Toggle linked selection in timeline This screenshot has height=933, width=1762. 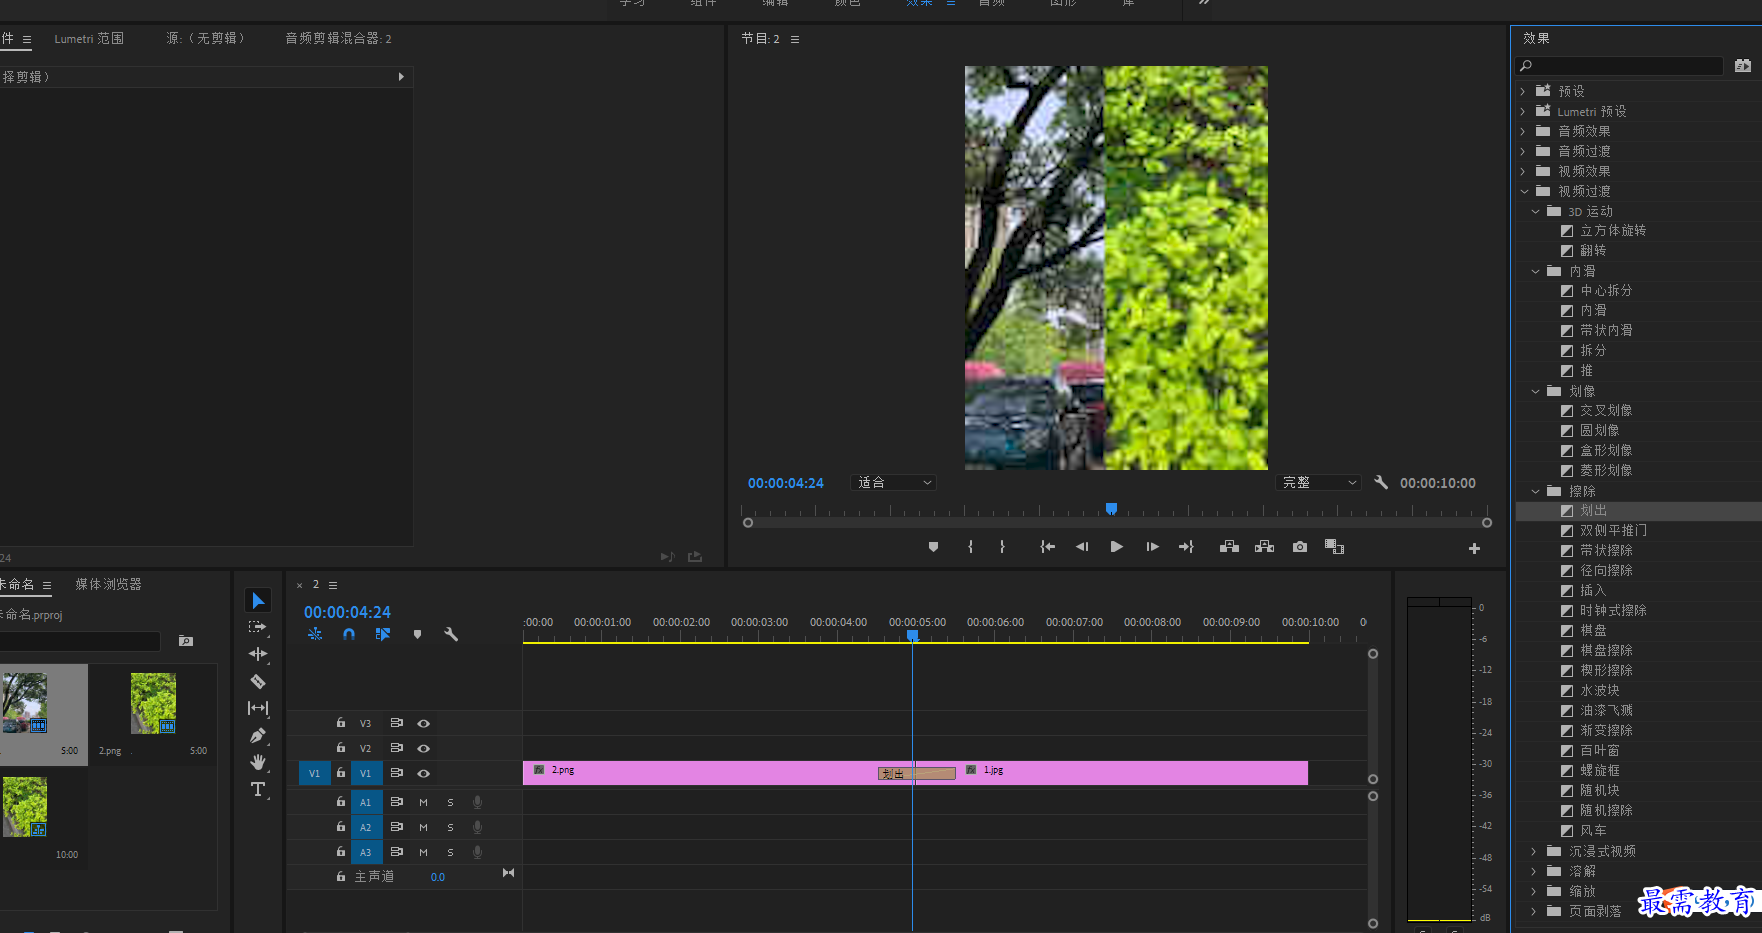pos(383,634)
